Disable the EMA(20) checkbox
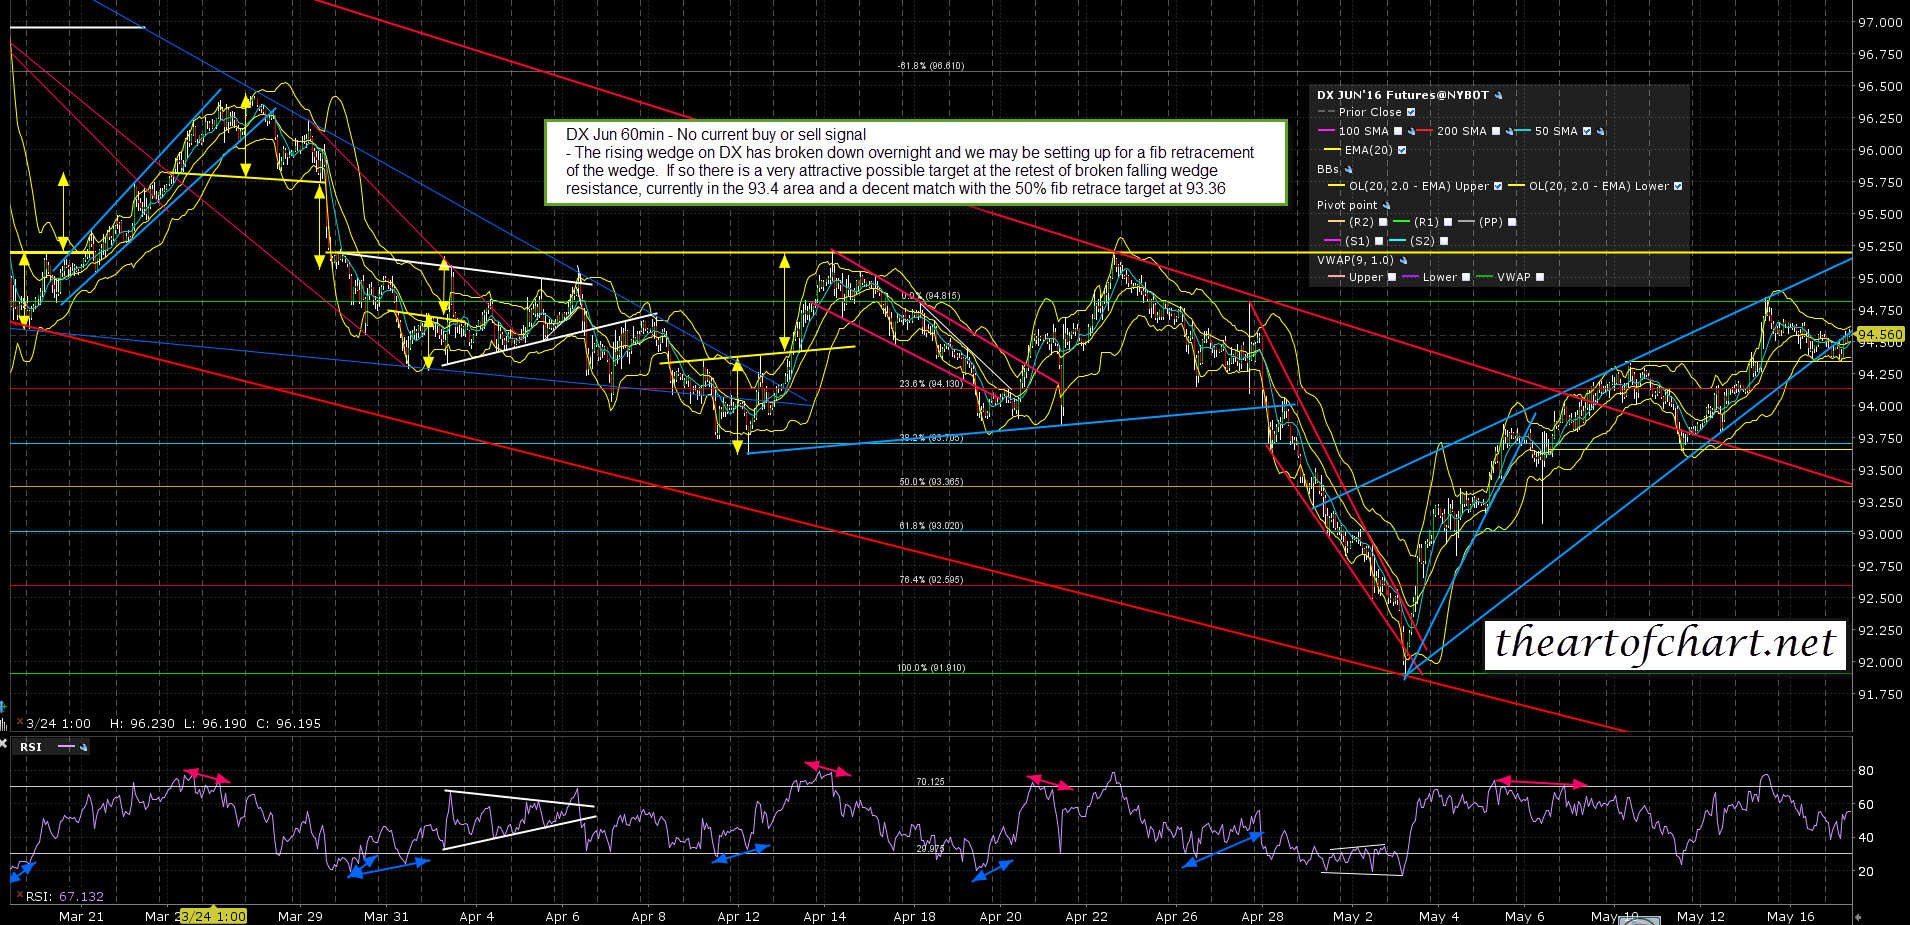 click(x=1401, y=151)
